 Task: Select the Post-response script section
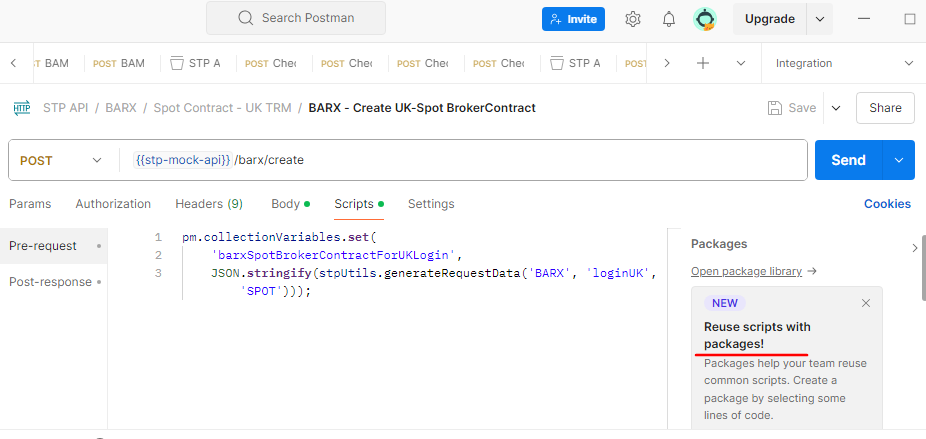coord(49,282)
